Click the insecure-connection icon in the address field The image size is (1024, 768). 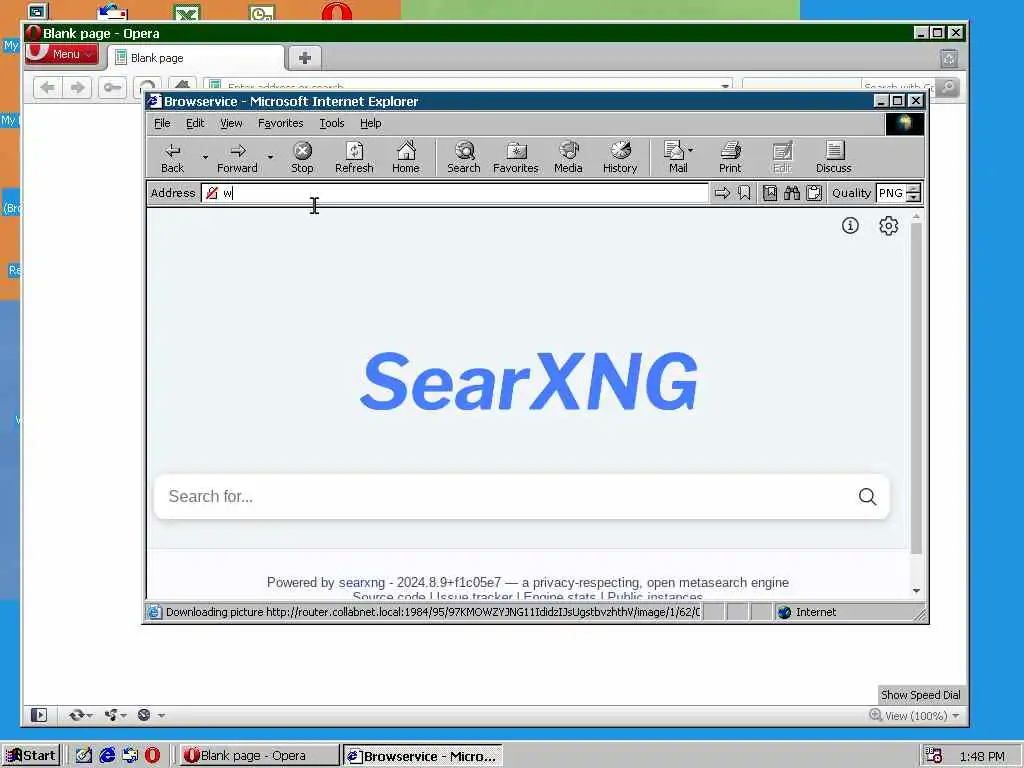click(x=212, y=193)
